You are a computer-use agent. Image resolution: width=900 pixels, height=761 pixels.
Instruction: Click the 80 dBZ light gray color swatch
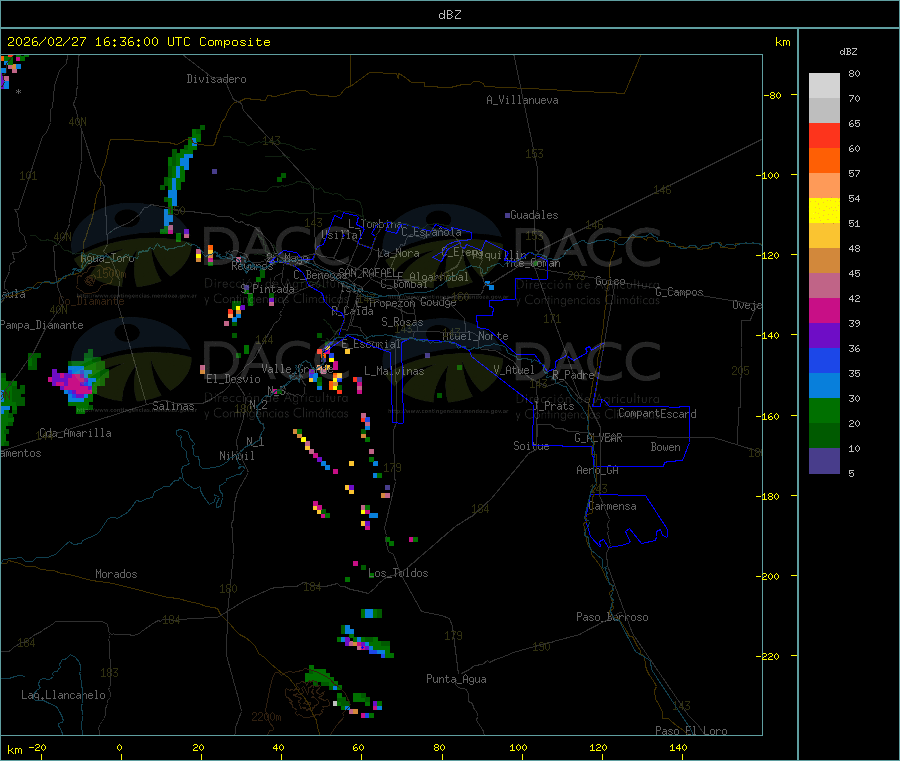(x=824, y=86)
